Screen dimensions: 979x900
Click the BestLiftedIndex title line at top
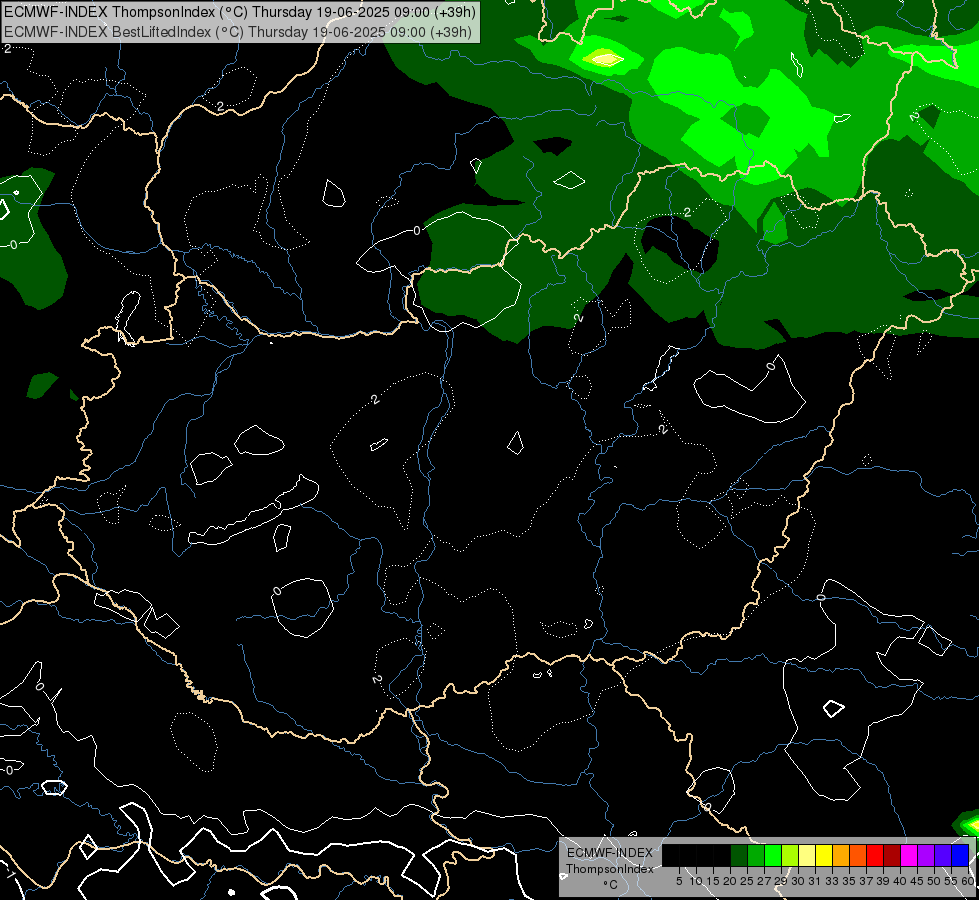click(238, 31)
